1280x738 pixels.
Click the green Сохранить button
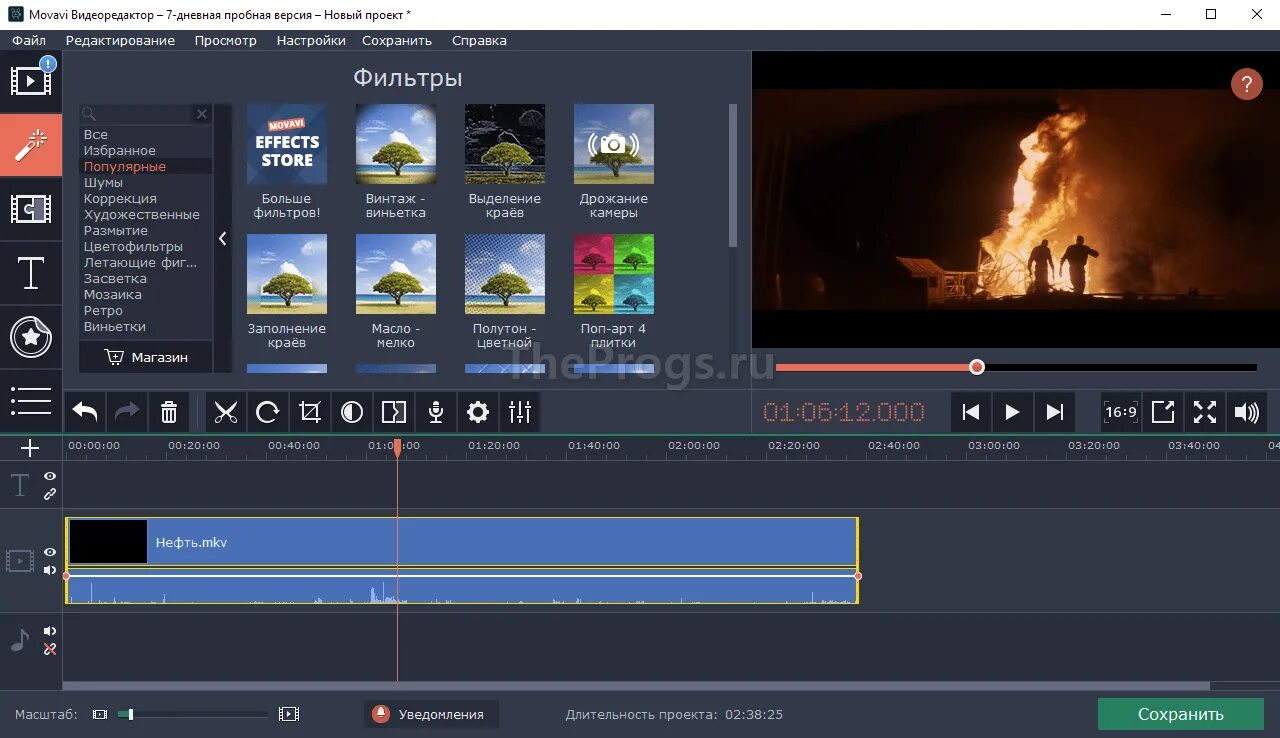1180,714
